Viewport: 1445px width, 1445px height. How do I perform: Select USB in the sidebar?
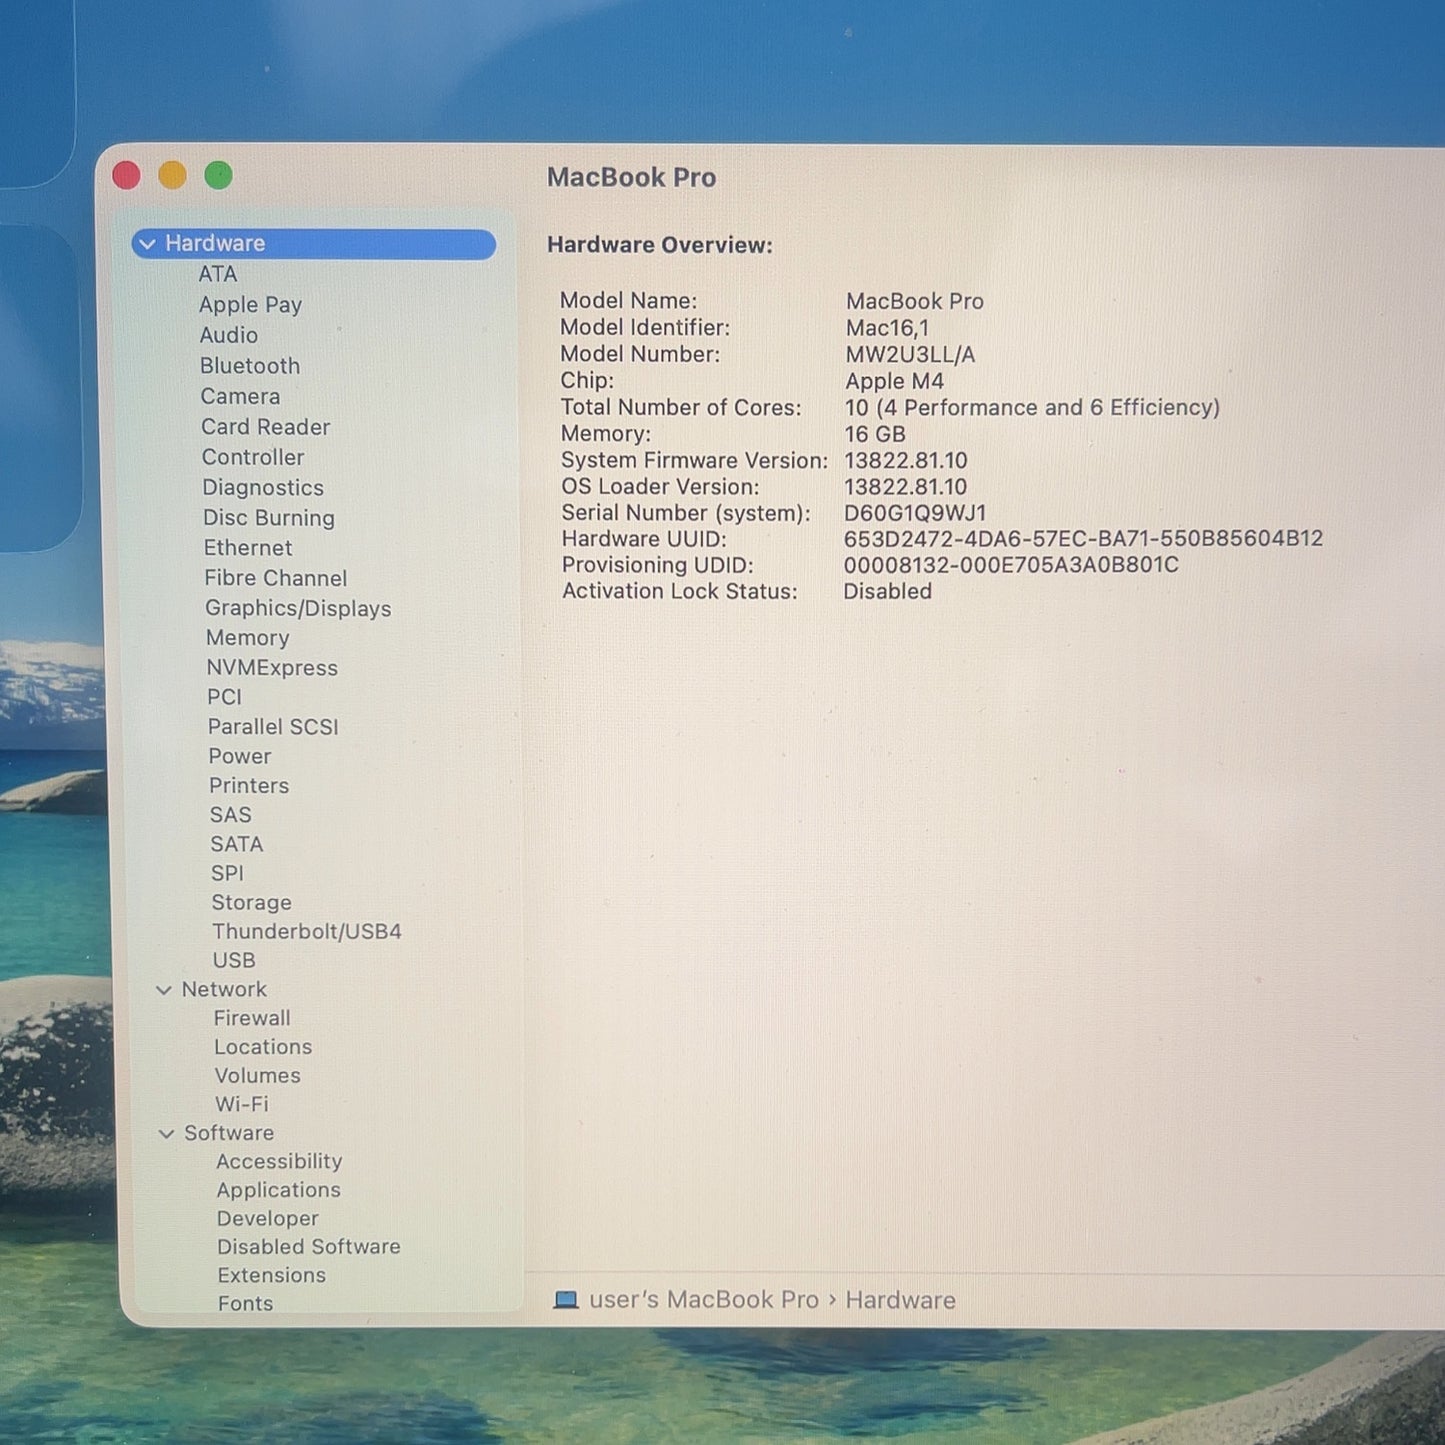pos(234,960)
